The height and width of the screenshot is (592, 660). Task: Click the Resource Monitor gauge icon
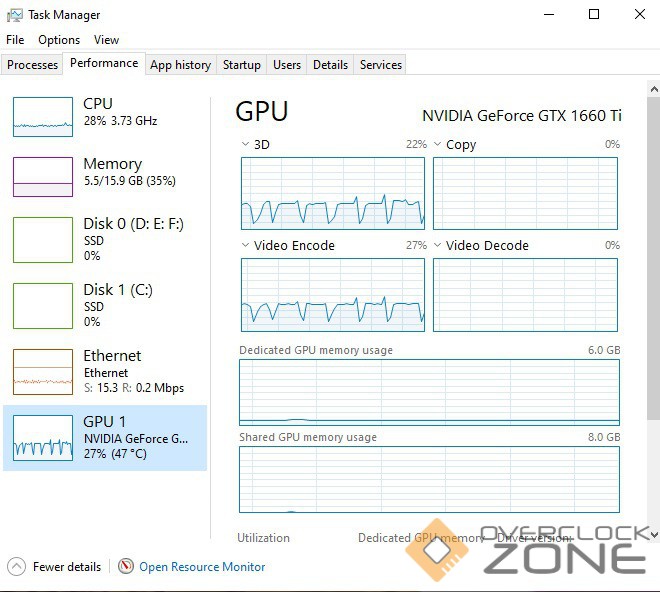tap(126, 566)
